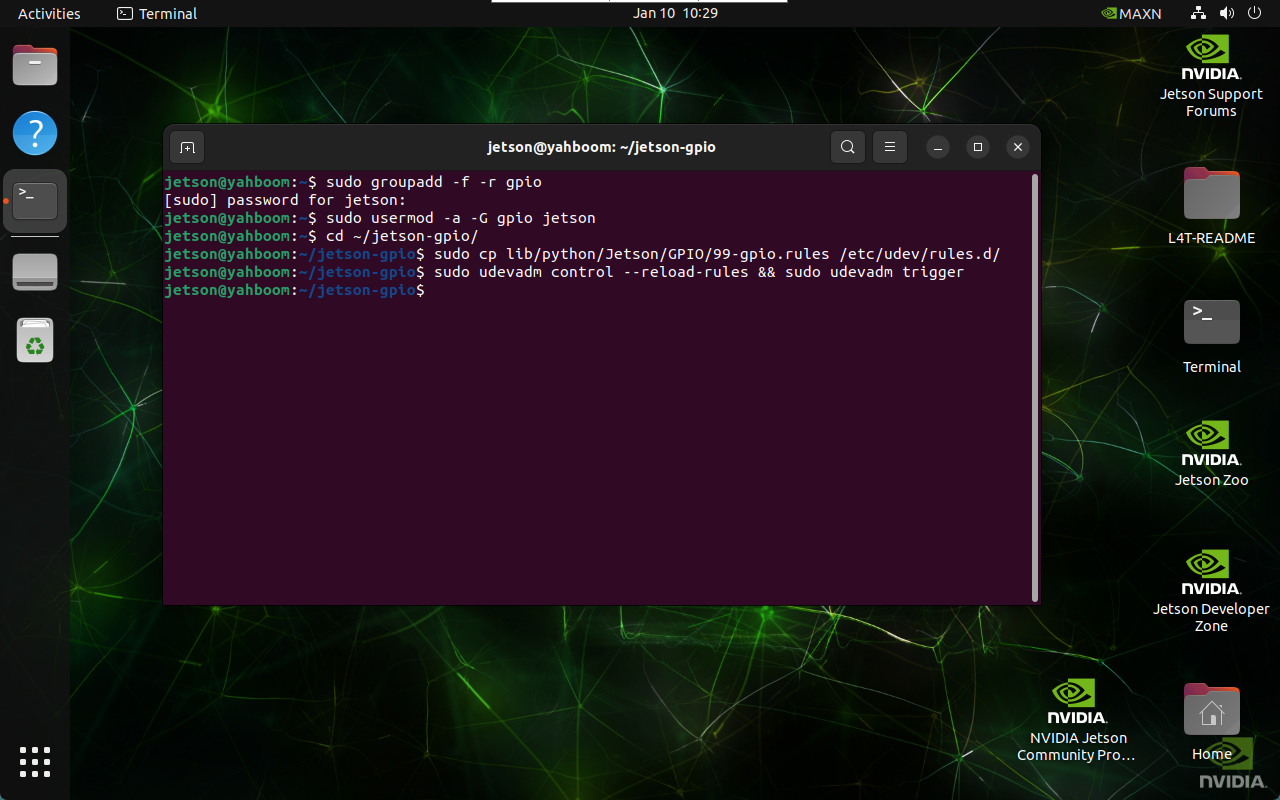Open Terminal app menu in top bar
The width and height of the screenshot is (1280, 800).
157,14
